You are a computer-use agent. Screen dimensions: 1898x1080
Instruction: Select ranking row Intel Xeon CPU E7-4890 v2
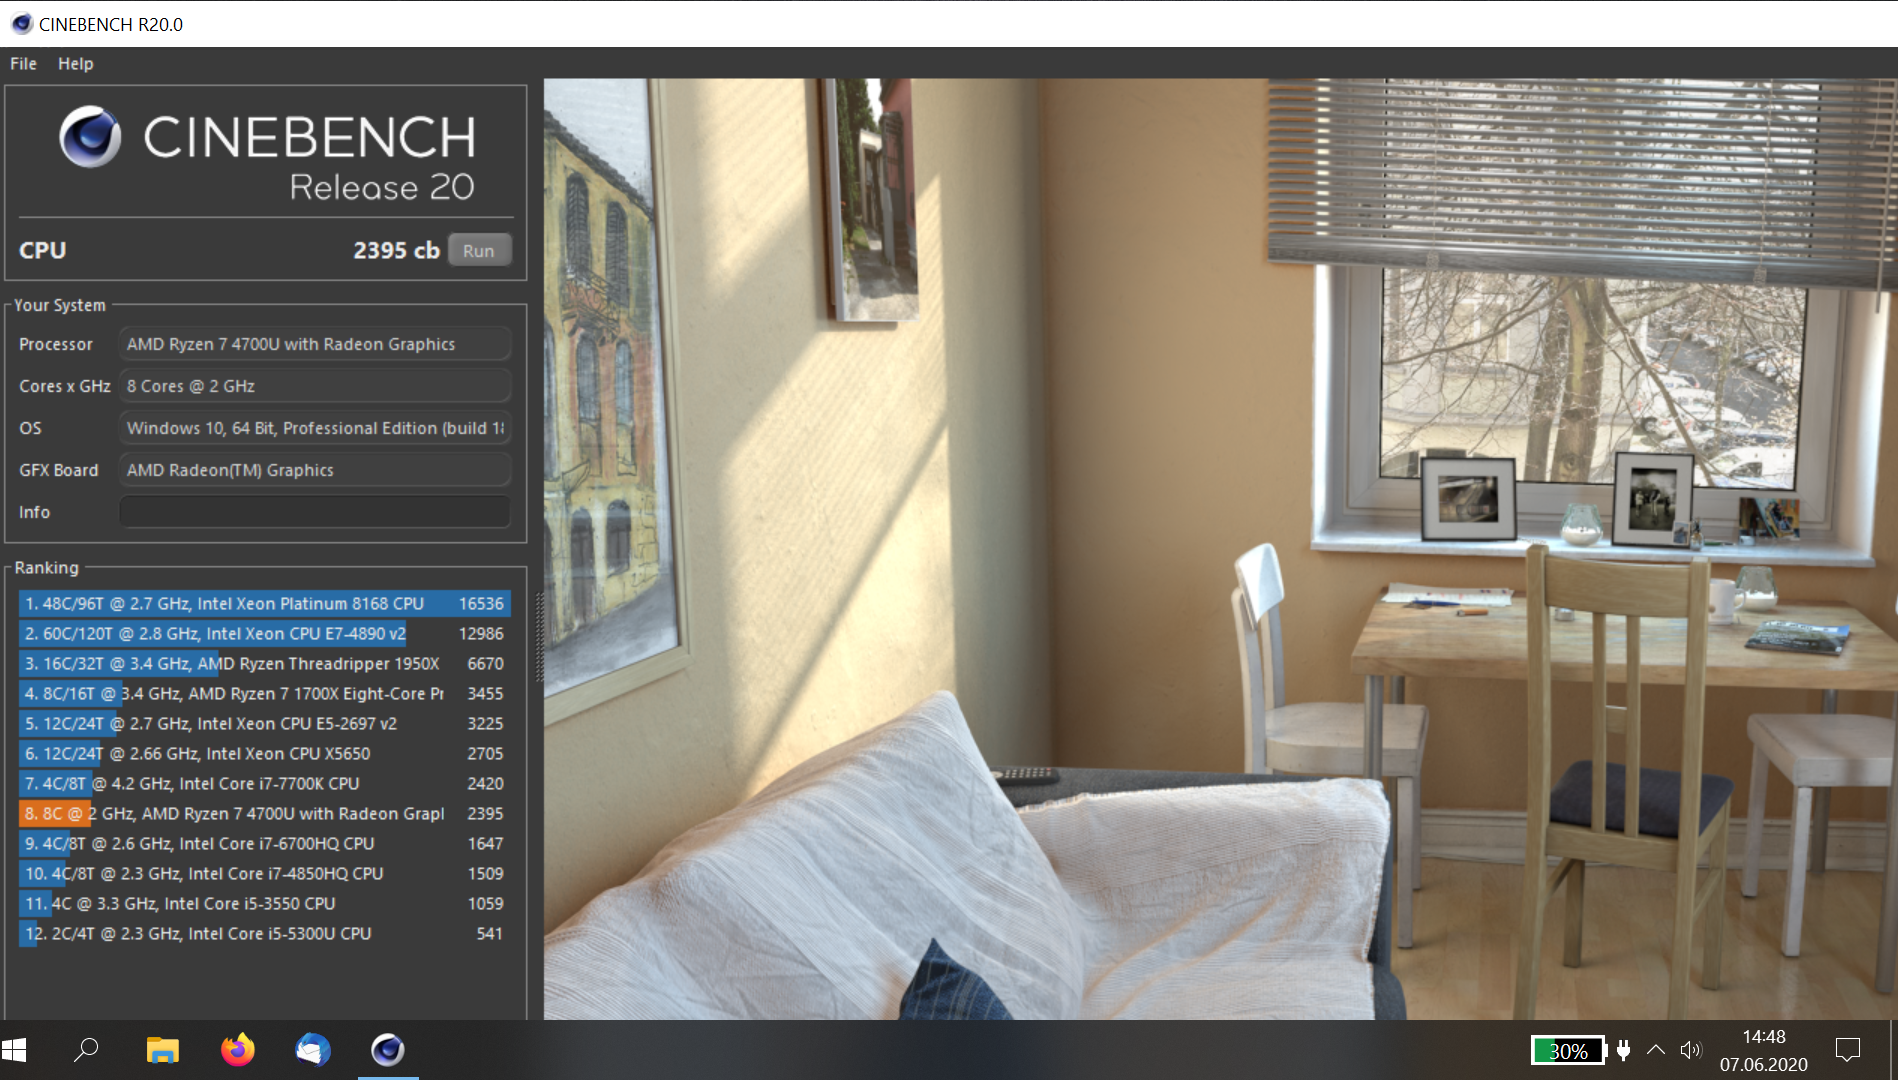click(265, 633)
